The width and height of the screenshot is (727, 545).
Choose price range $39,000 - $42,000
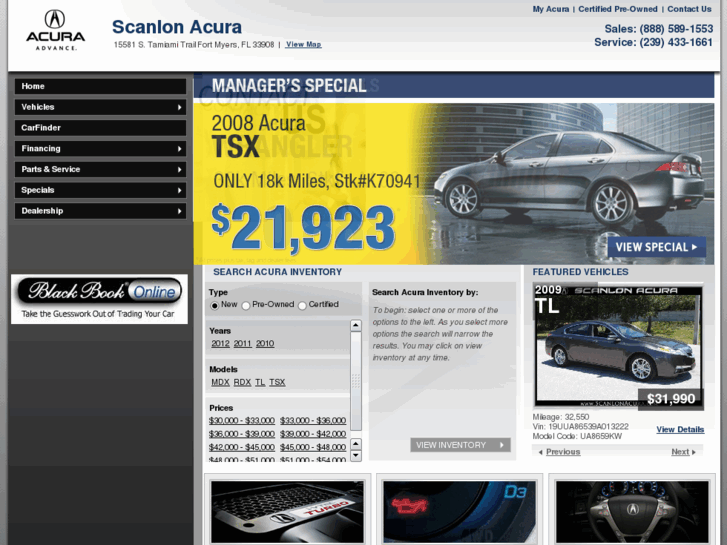tap(313, 434)
